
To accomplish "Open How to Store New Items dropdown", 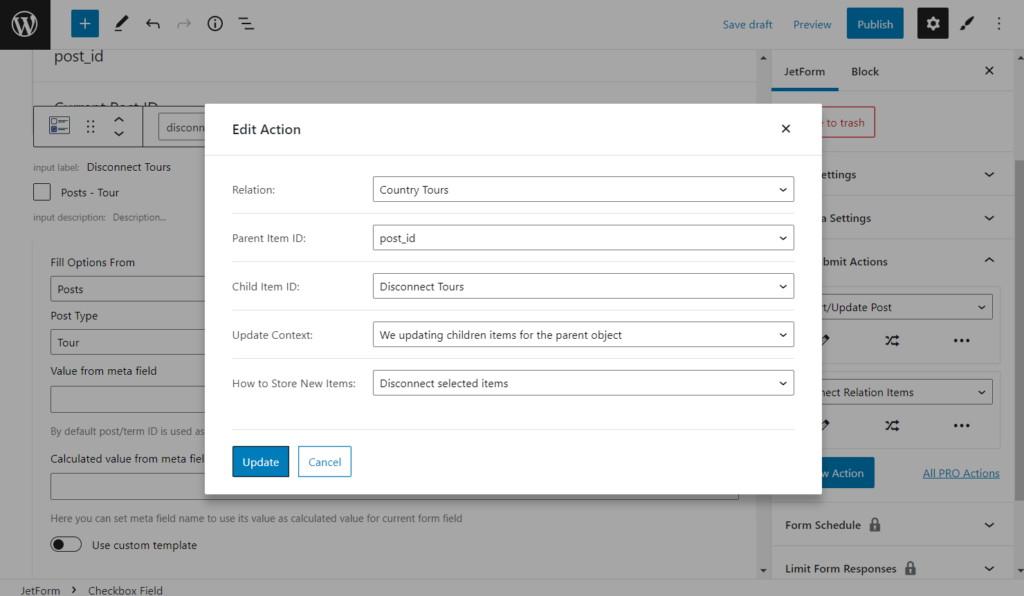I will coord(583,383).
